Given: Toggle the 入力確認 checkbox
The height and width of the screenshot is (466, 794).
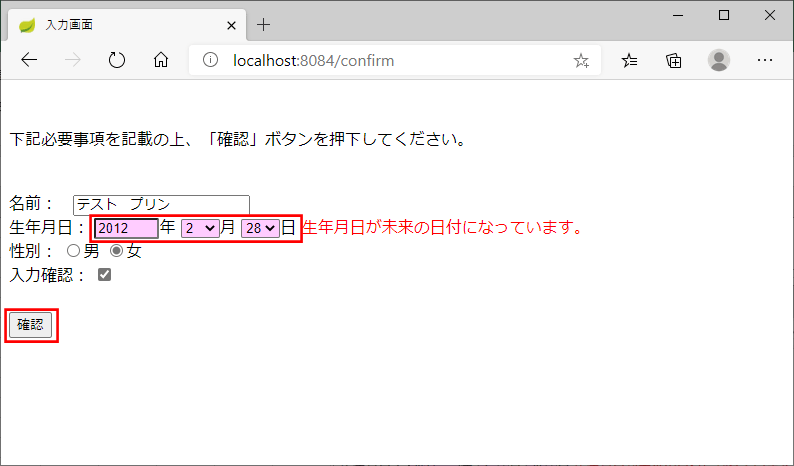Looking at the screenshot, I should click(104, 275).
